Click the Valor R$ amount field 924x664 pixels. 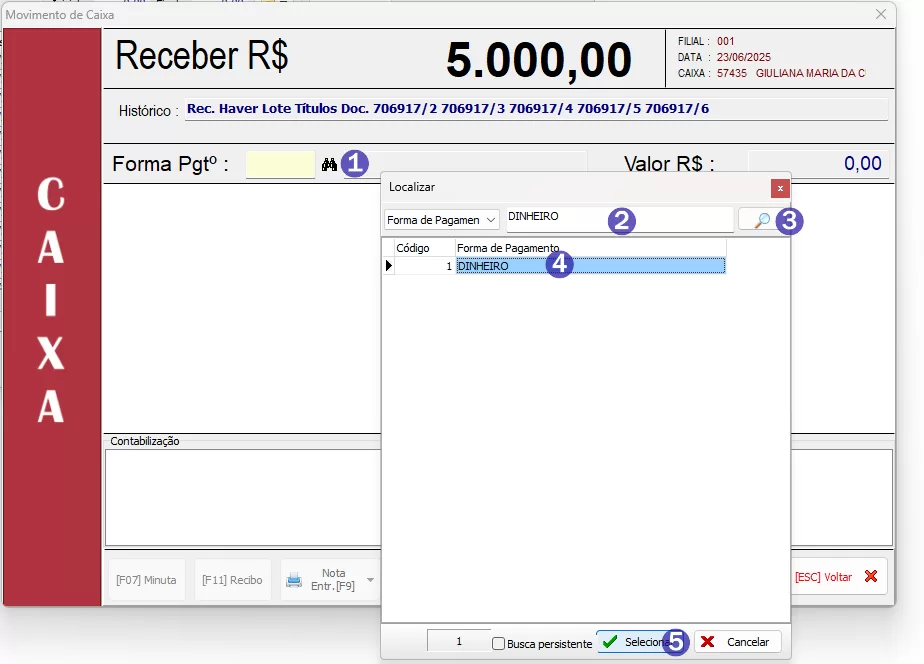[x=817, y=165]
